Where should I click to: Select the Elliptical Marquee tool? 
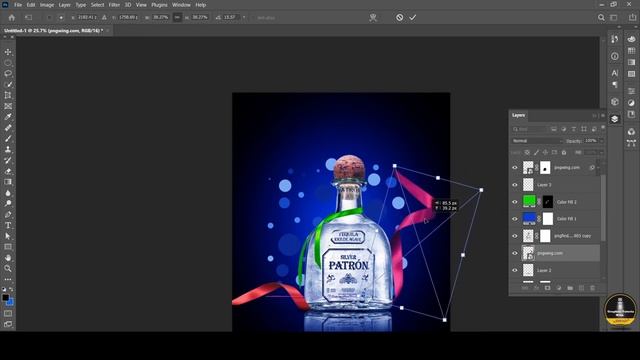click(8, 63)
